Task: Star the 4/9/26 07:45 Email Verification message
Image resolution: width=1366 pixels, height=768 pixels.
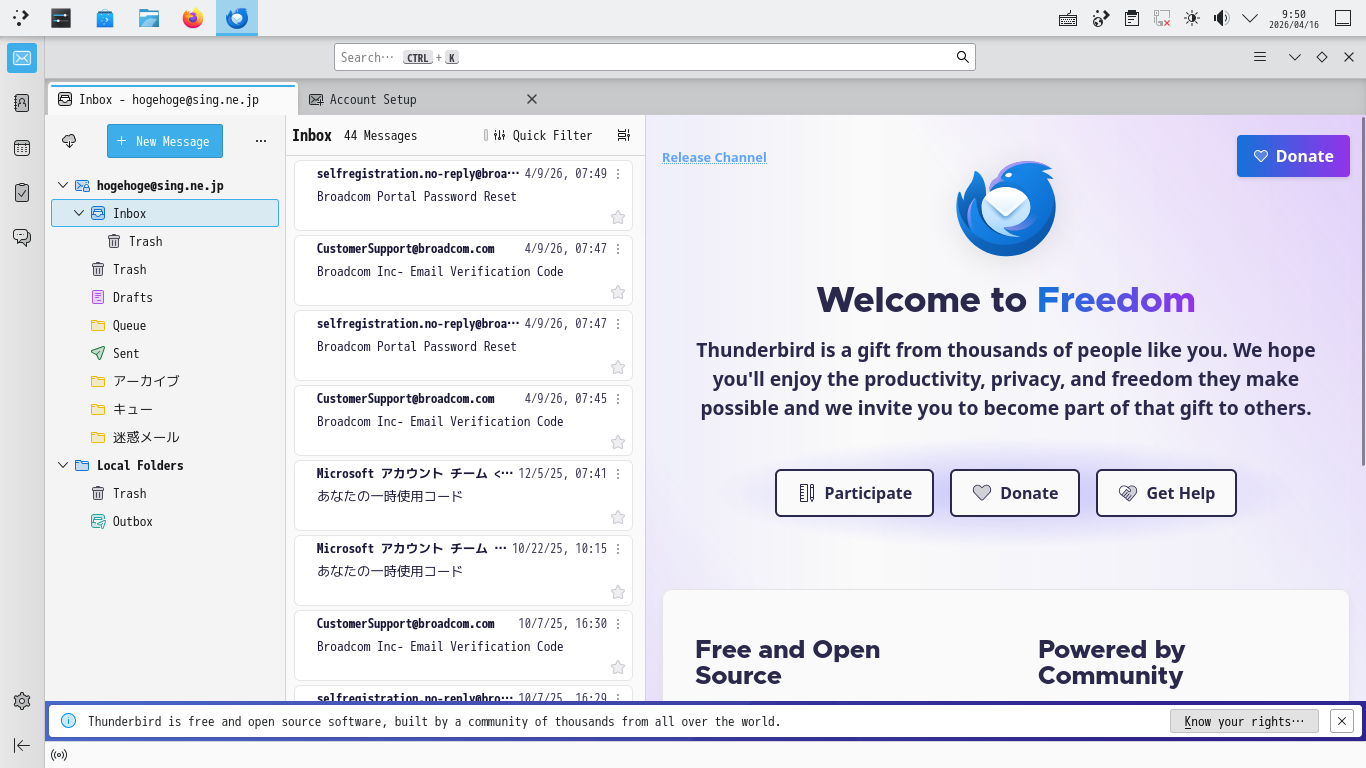Action: click(x=618, y=442)
